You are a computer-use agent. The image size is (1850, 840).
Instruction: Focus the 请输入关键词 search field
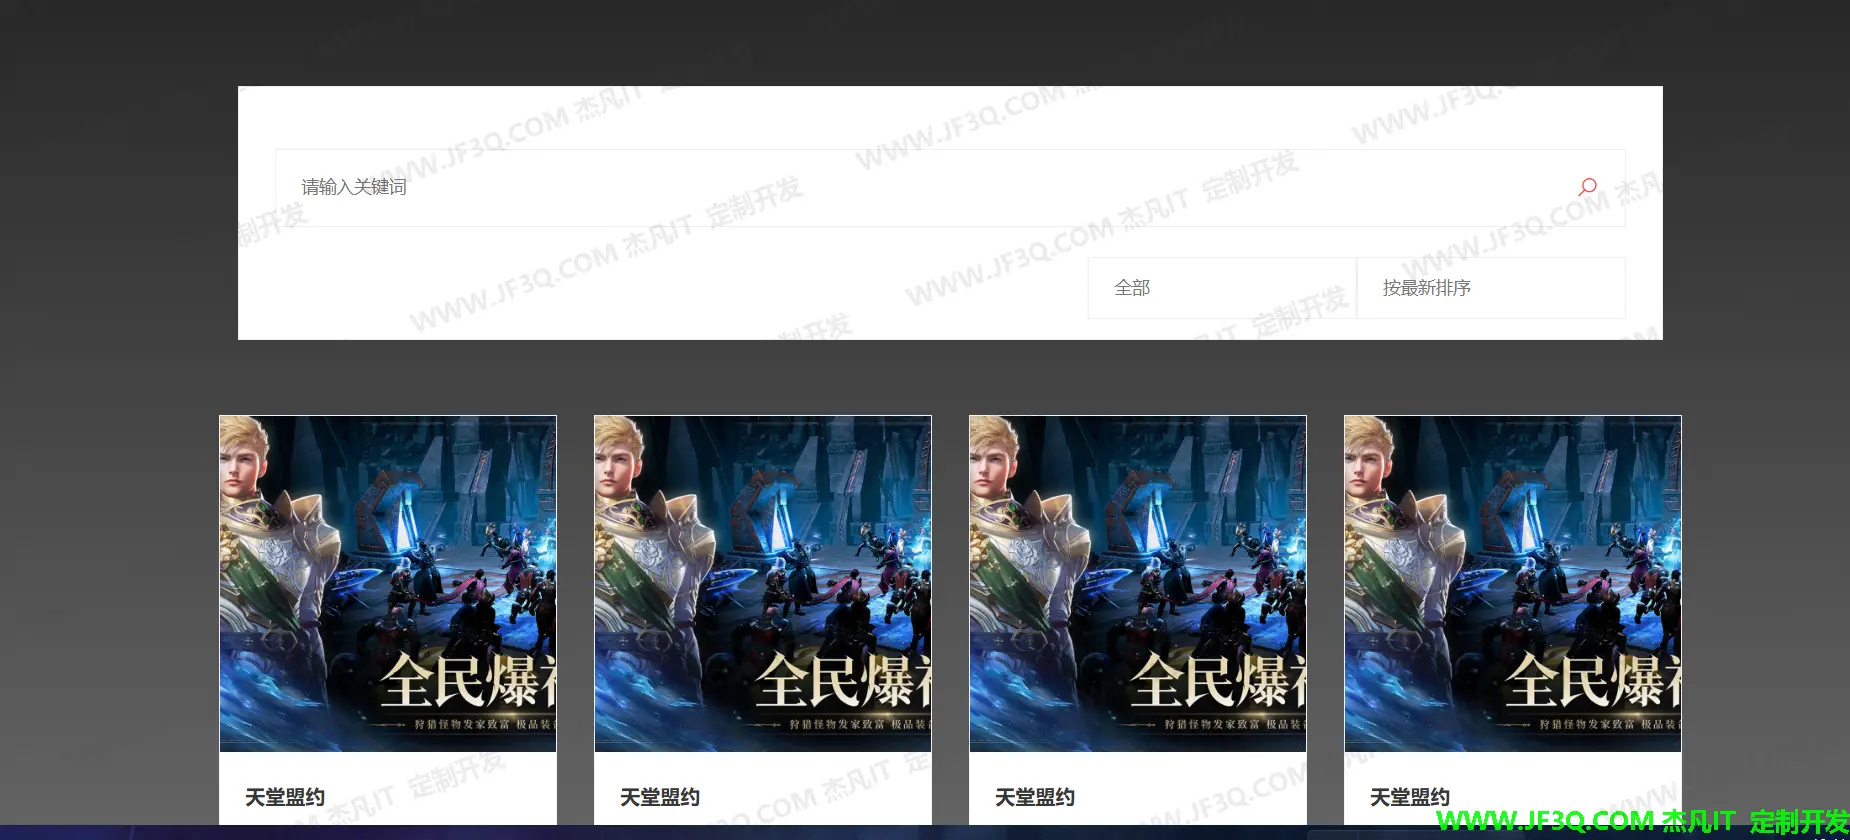(900, 188)
